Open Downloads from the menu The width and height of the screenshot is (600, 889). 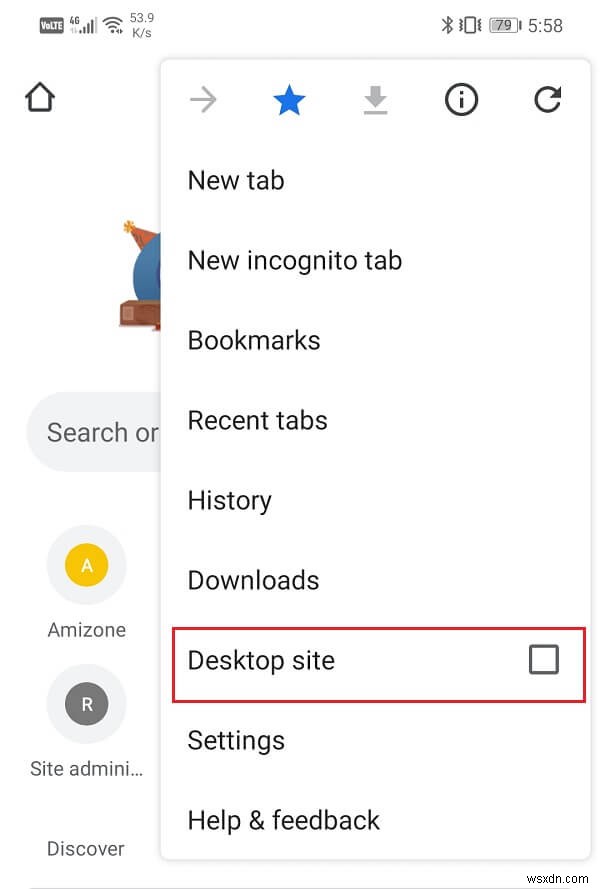pyautogui.click(x=253, y=580)
